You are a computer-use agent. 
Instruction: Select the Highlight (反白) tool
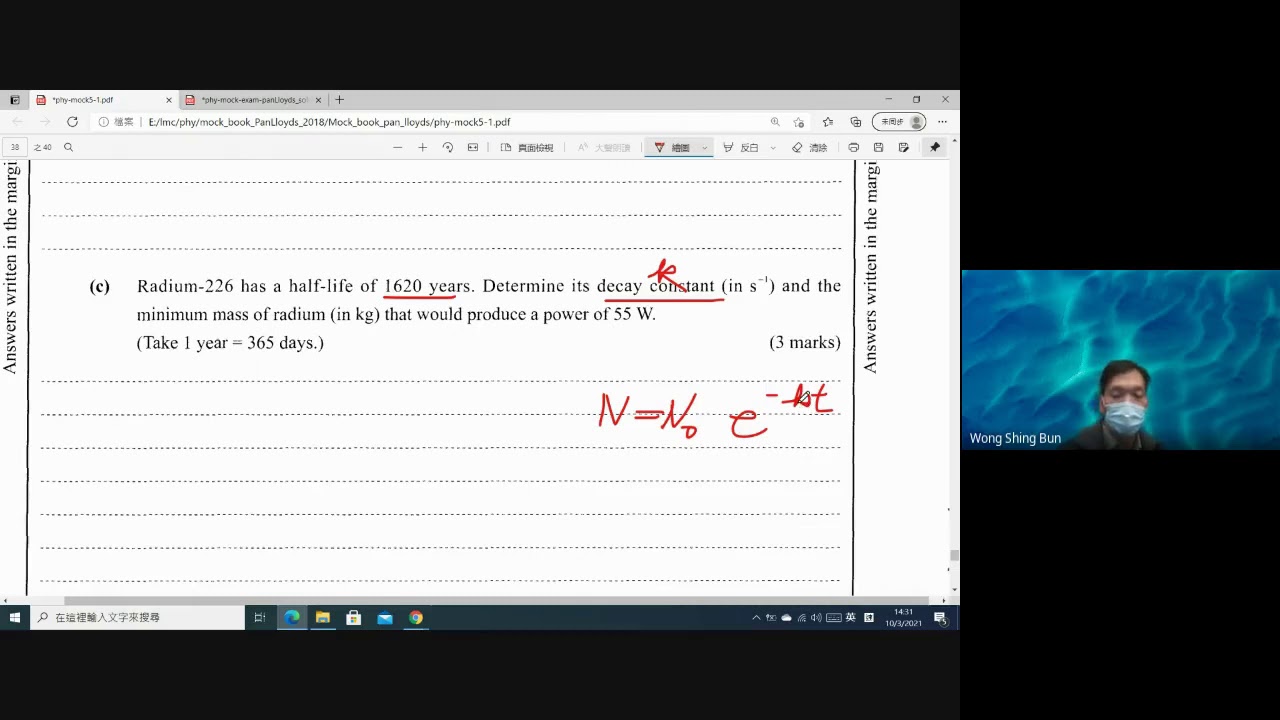tap(741, 147)
